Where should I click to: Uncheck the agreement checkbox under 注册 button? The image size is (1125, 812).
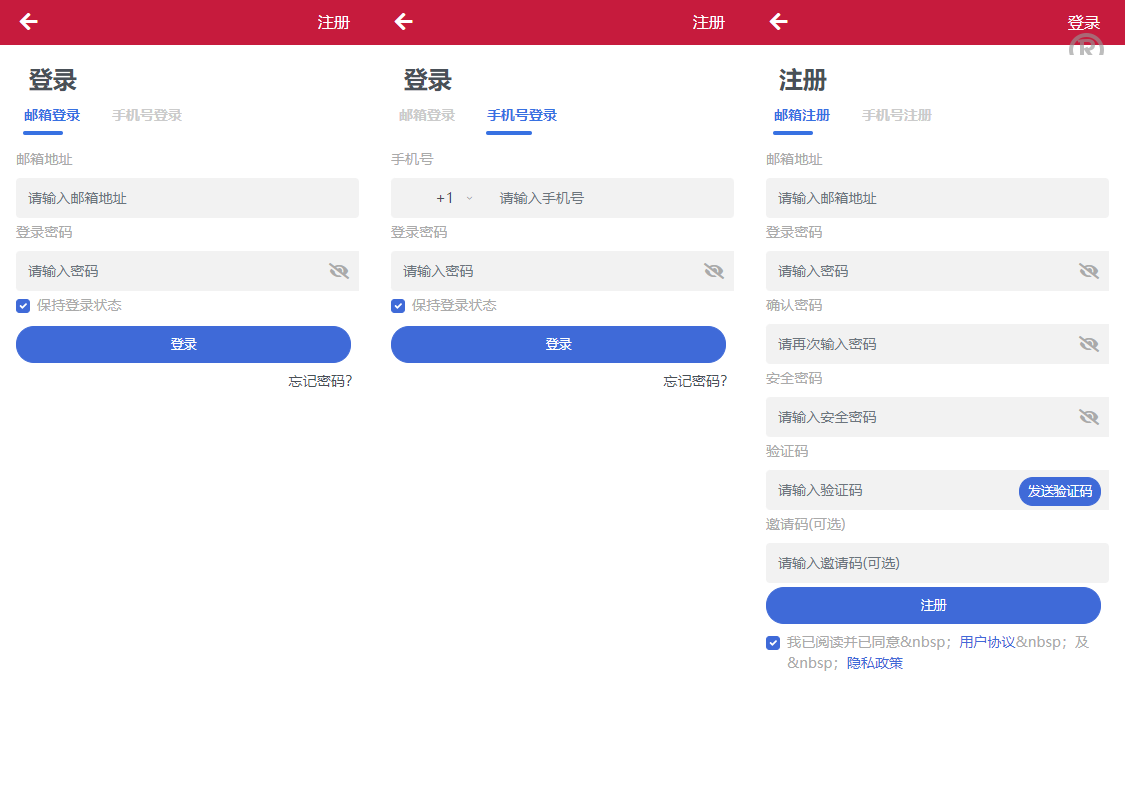773,643
